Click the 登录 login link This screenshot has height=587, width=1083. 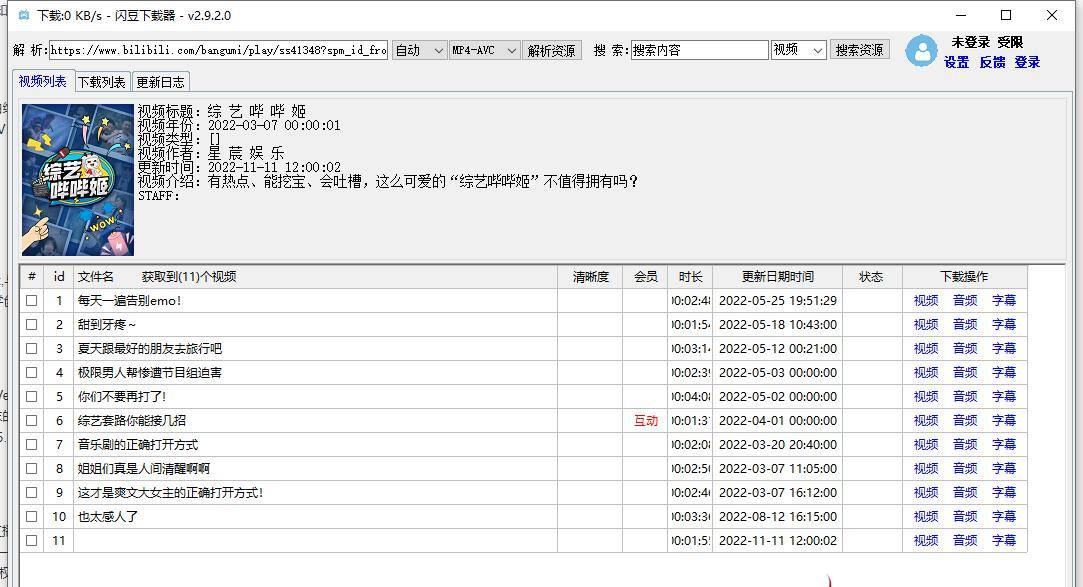tap(1027, 62)
